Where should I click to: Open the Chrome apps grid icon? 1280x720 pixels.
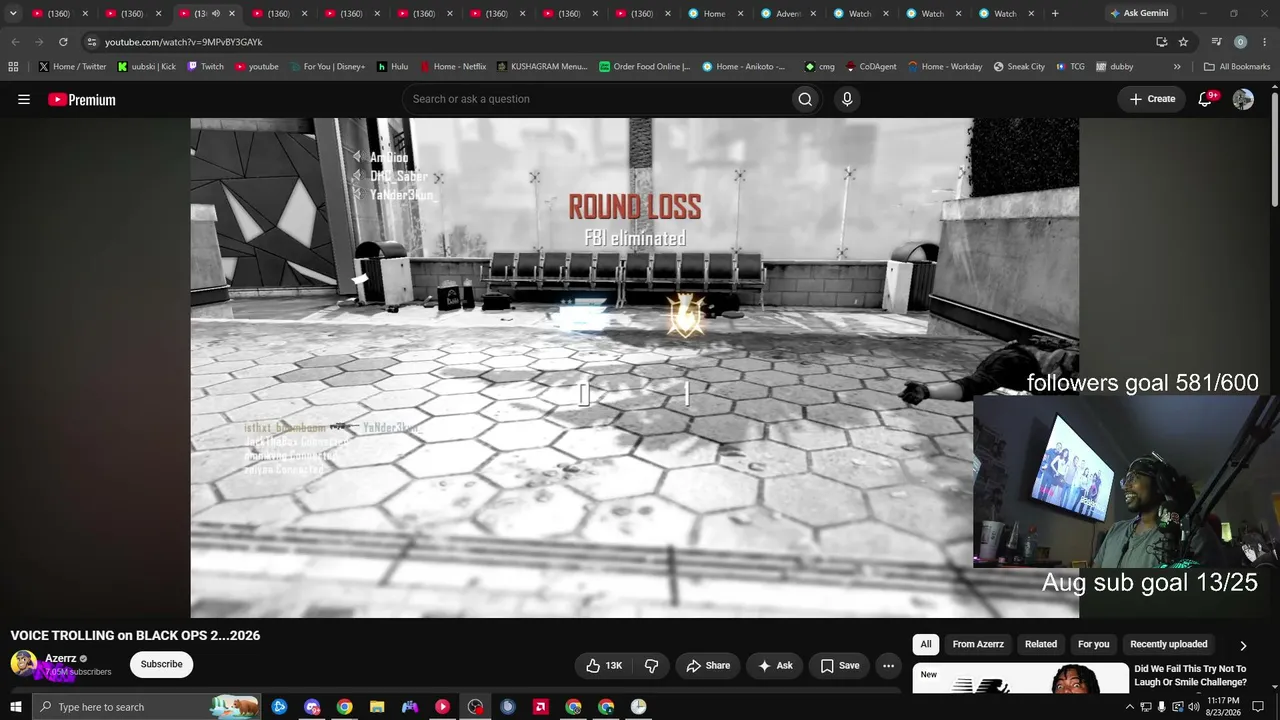13,67
